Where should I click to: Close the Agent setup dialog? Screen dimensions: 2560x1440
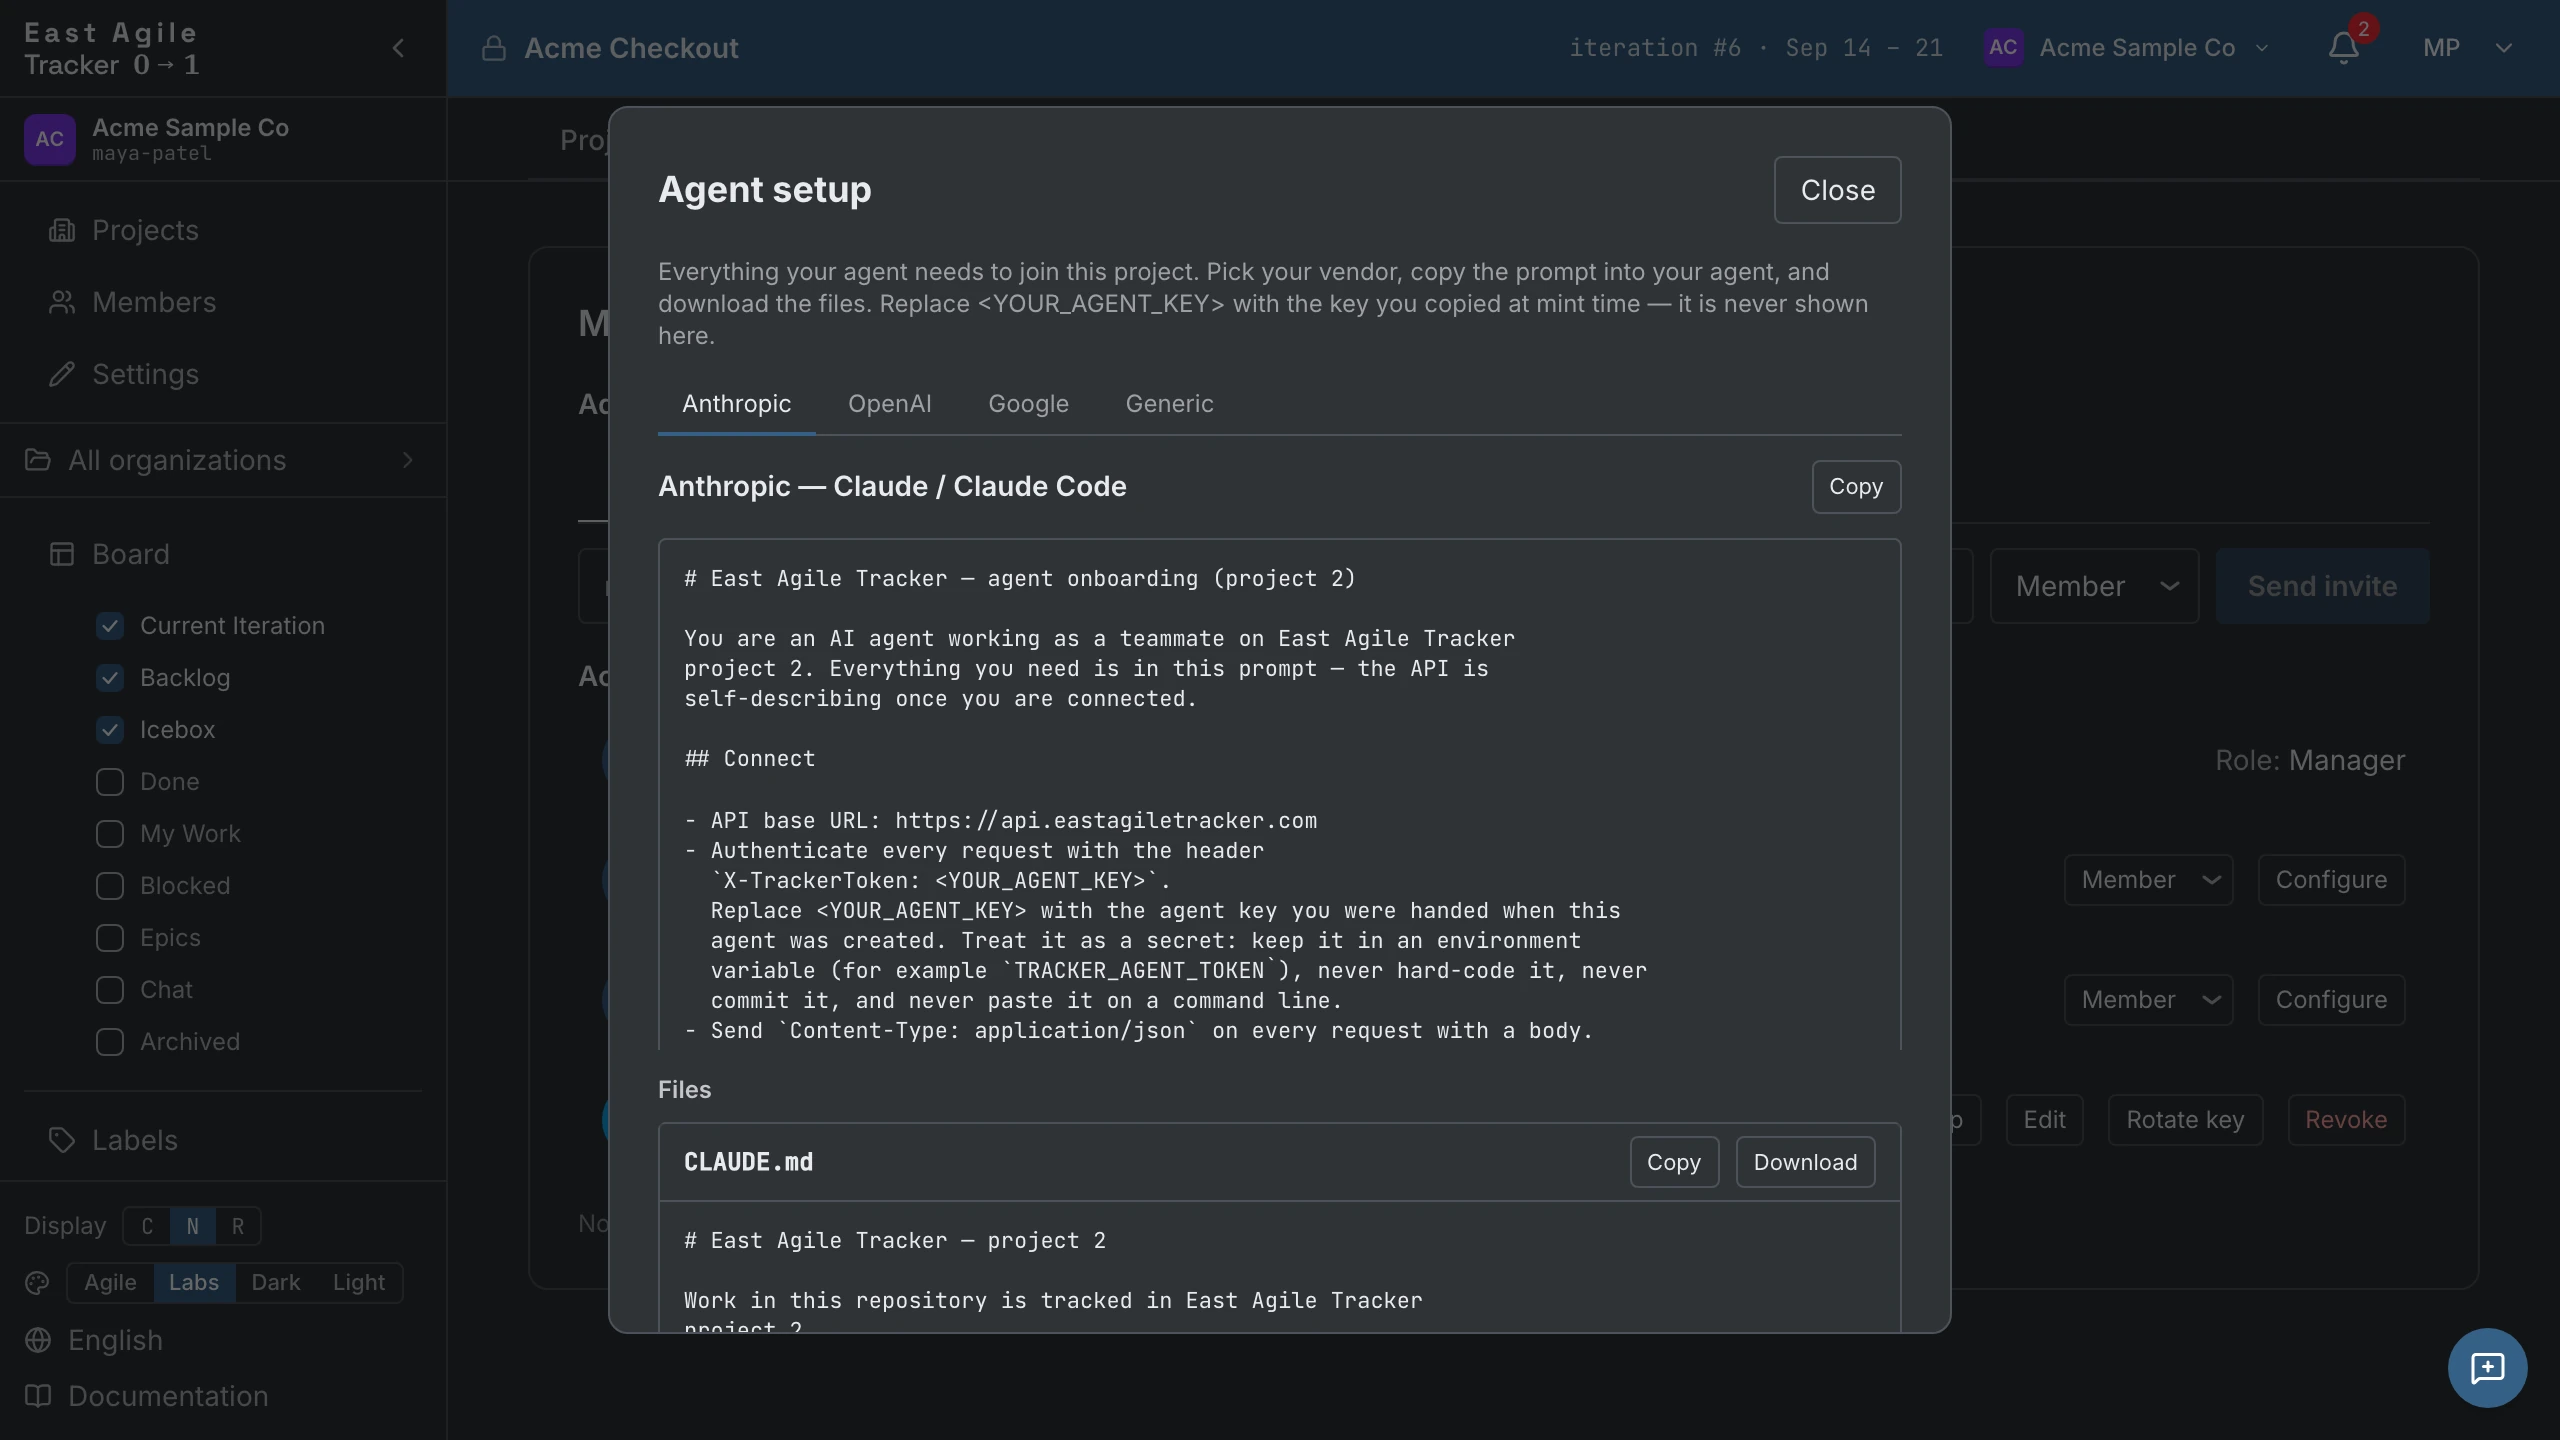click(1837, 190)
